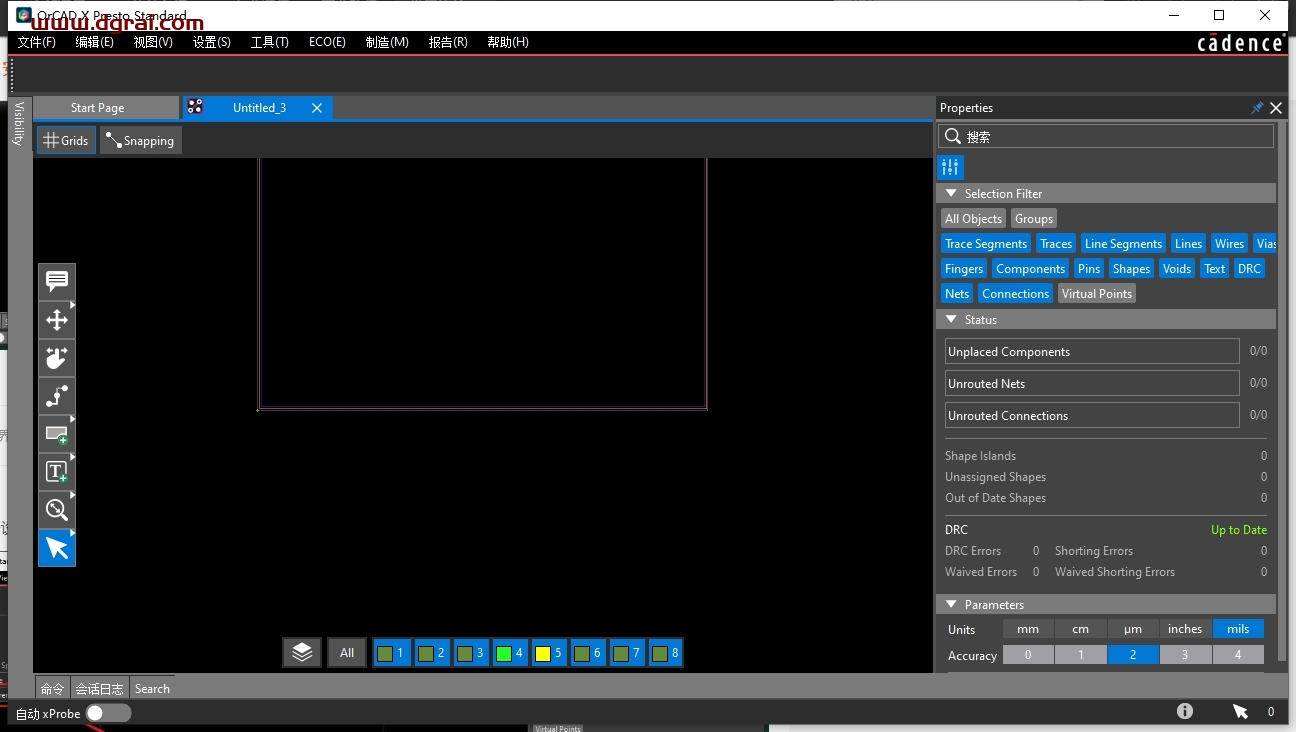Click the All Objects button
The image size is (1296, 732).
click(x=973, y=219)
